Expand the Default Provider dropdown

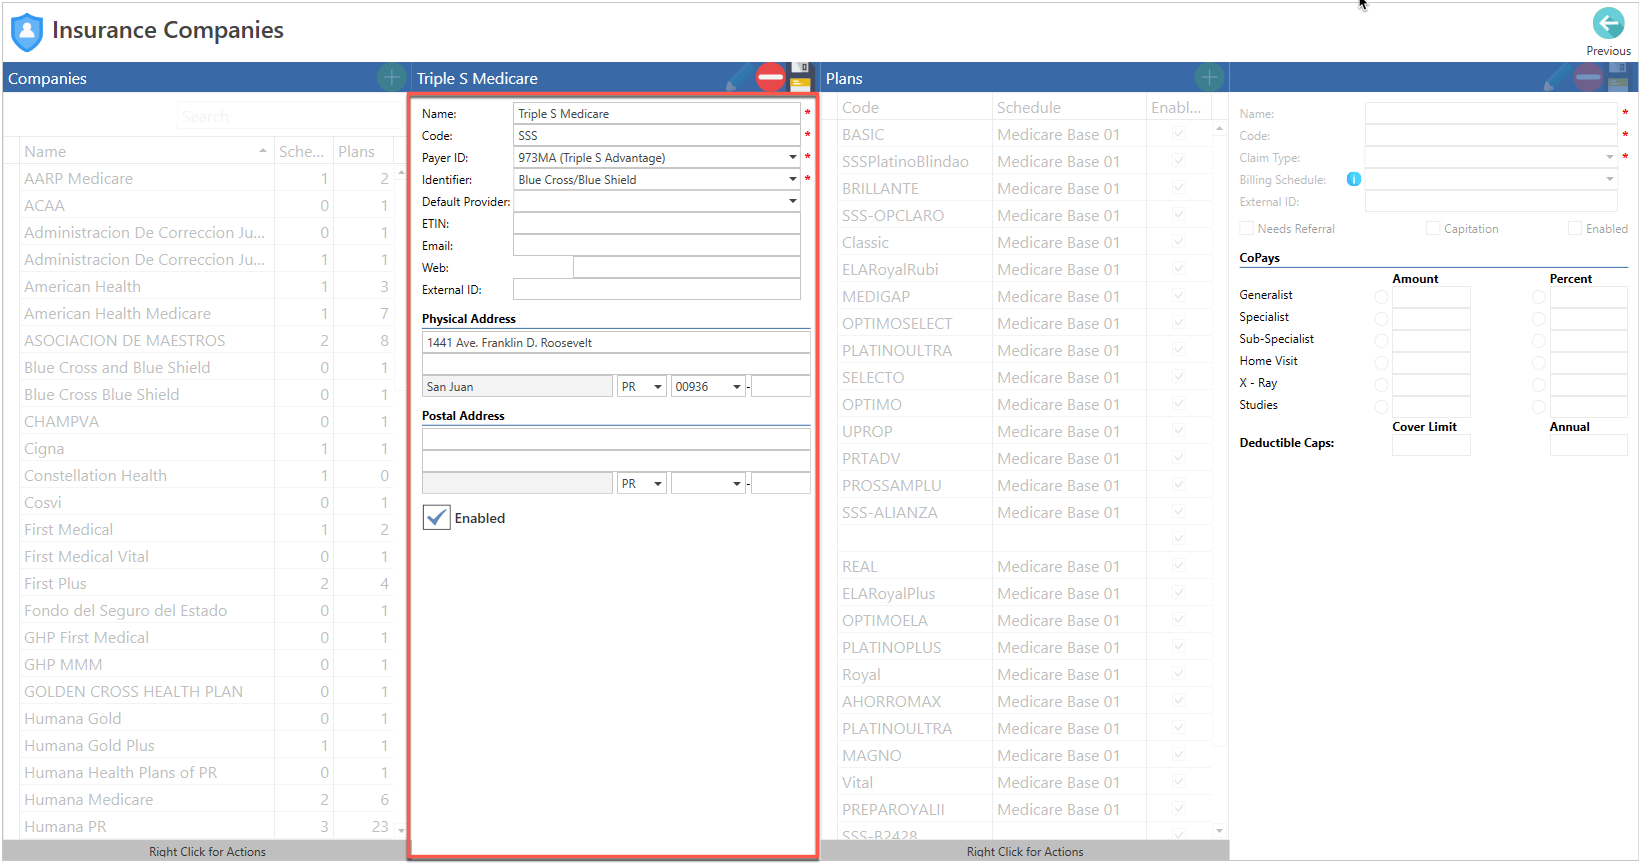pos(792,202)
